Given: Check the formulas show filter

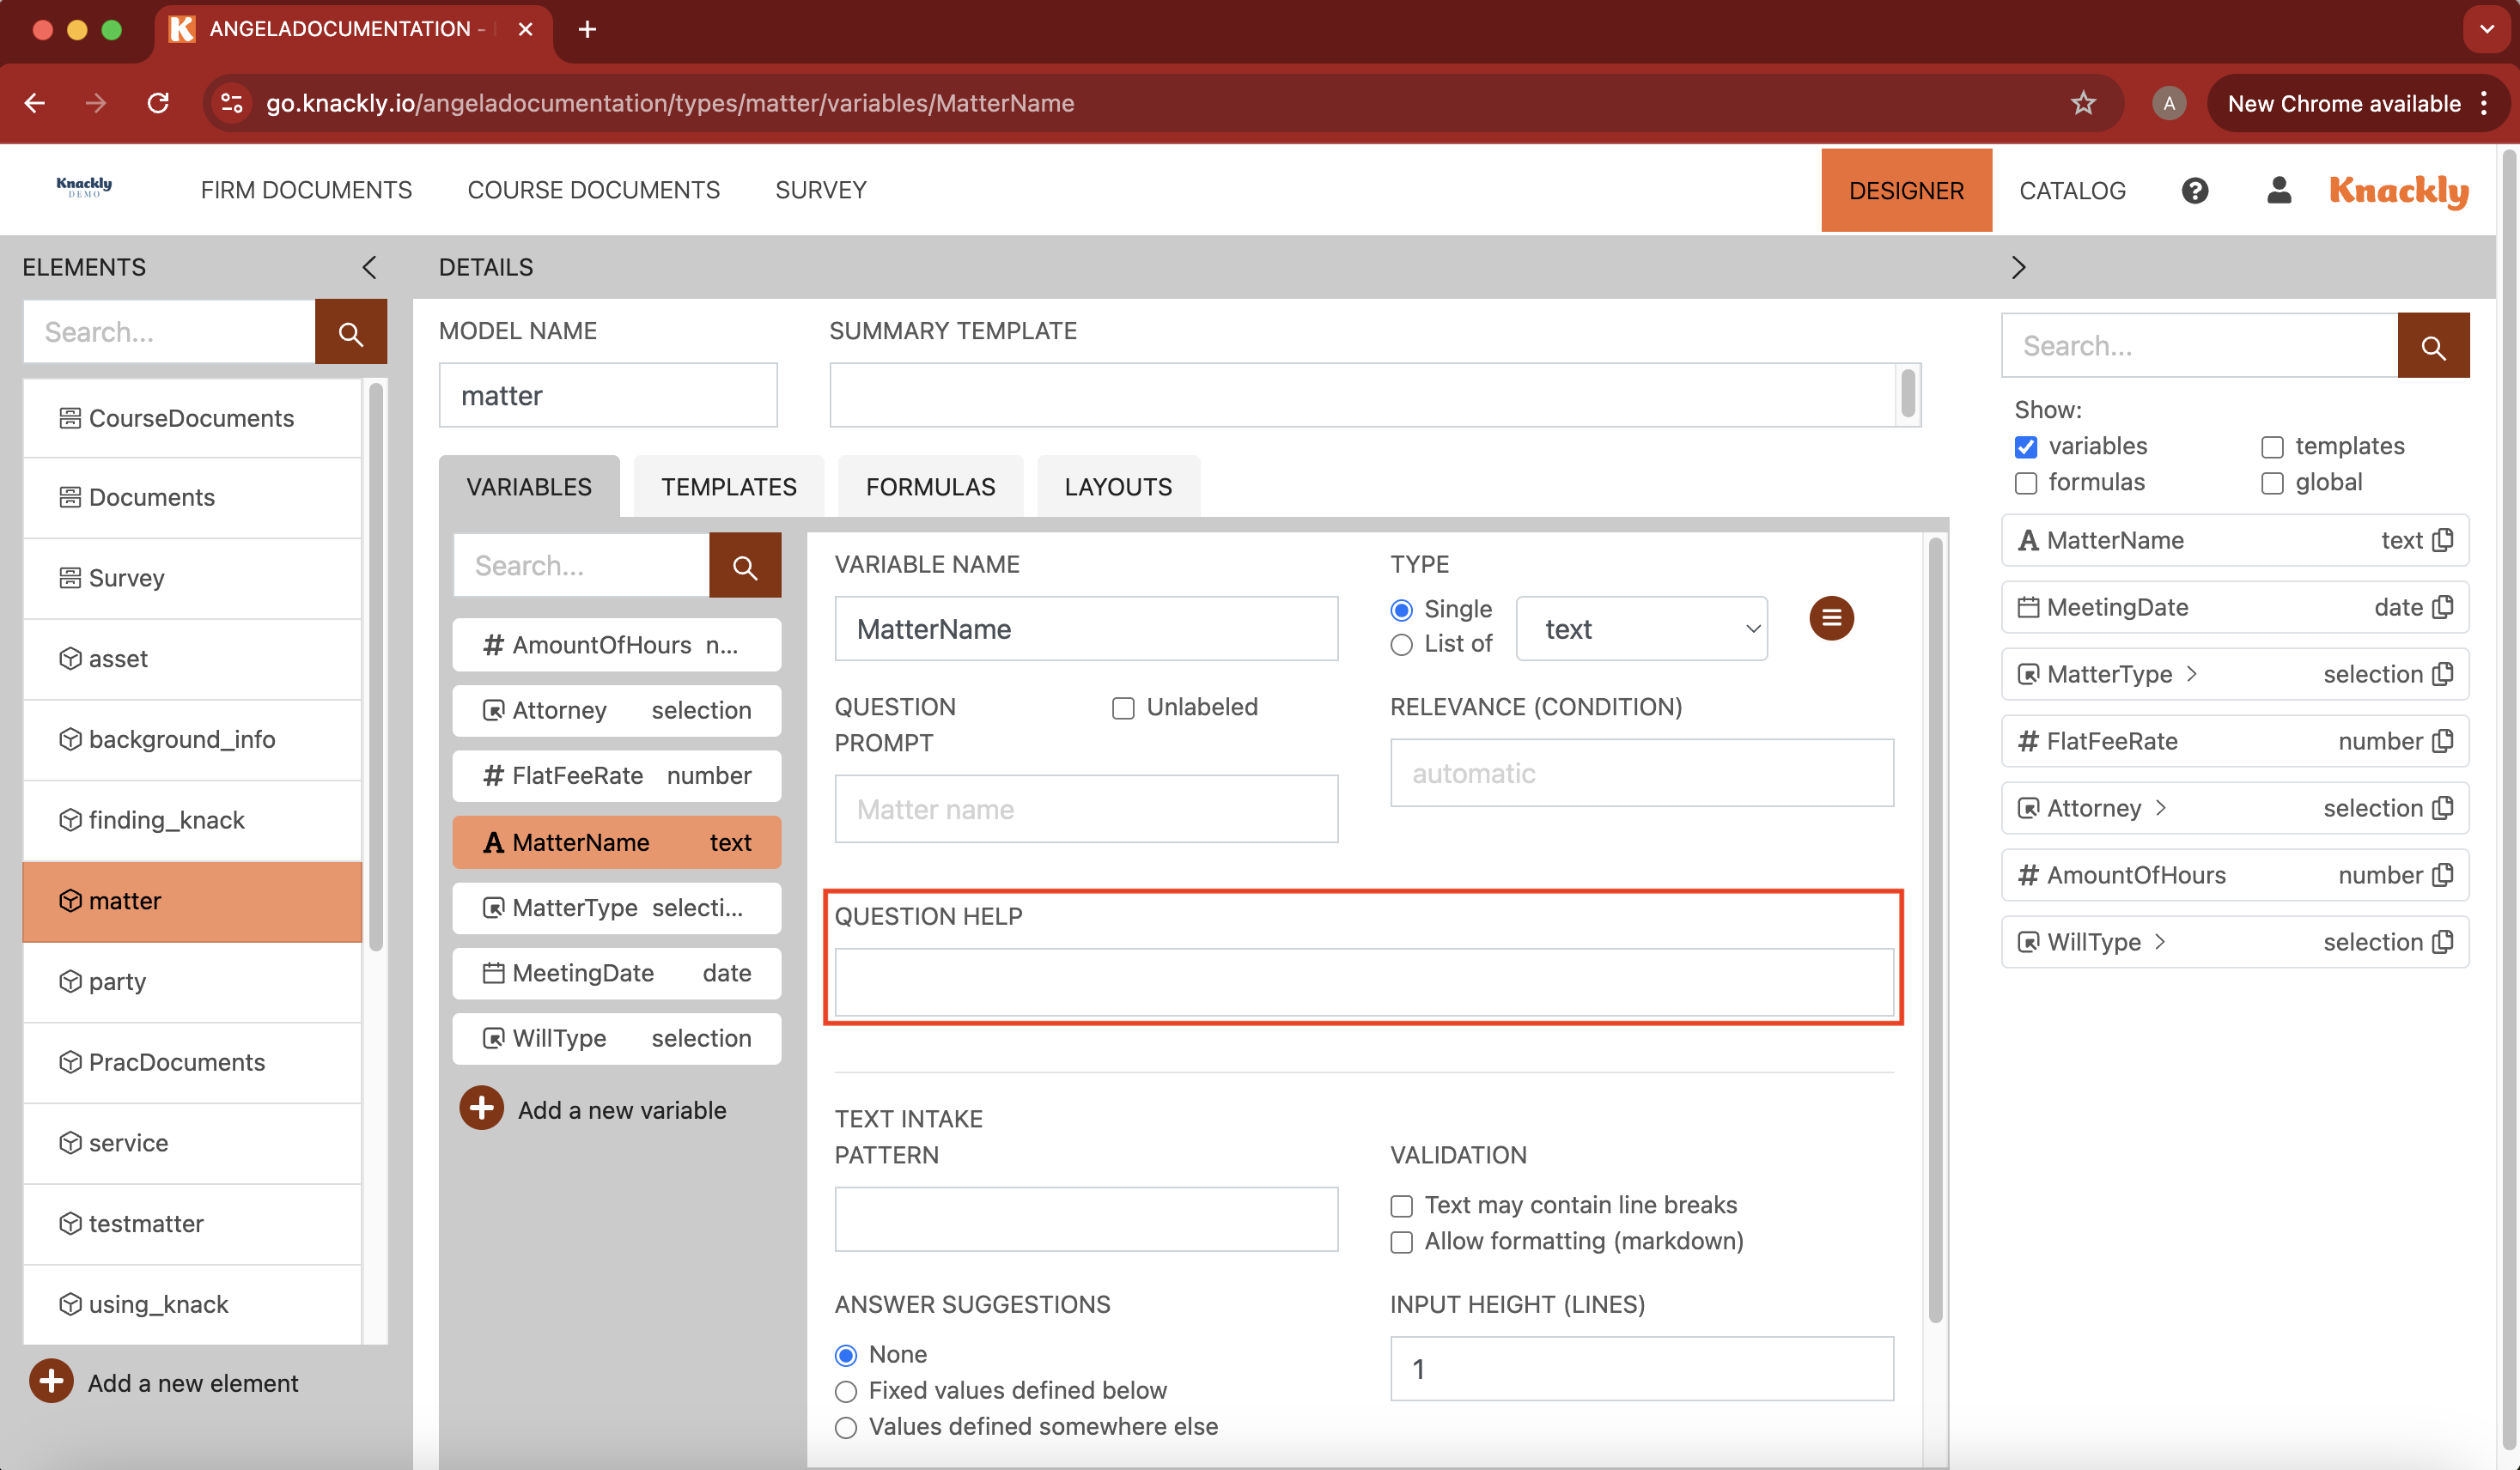Looking at the screenshot, I should point(2026,483).
